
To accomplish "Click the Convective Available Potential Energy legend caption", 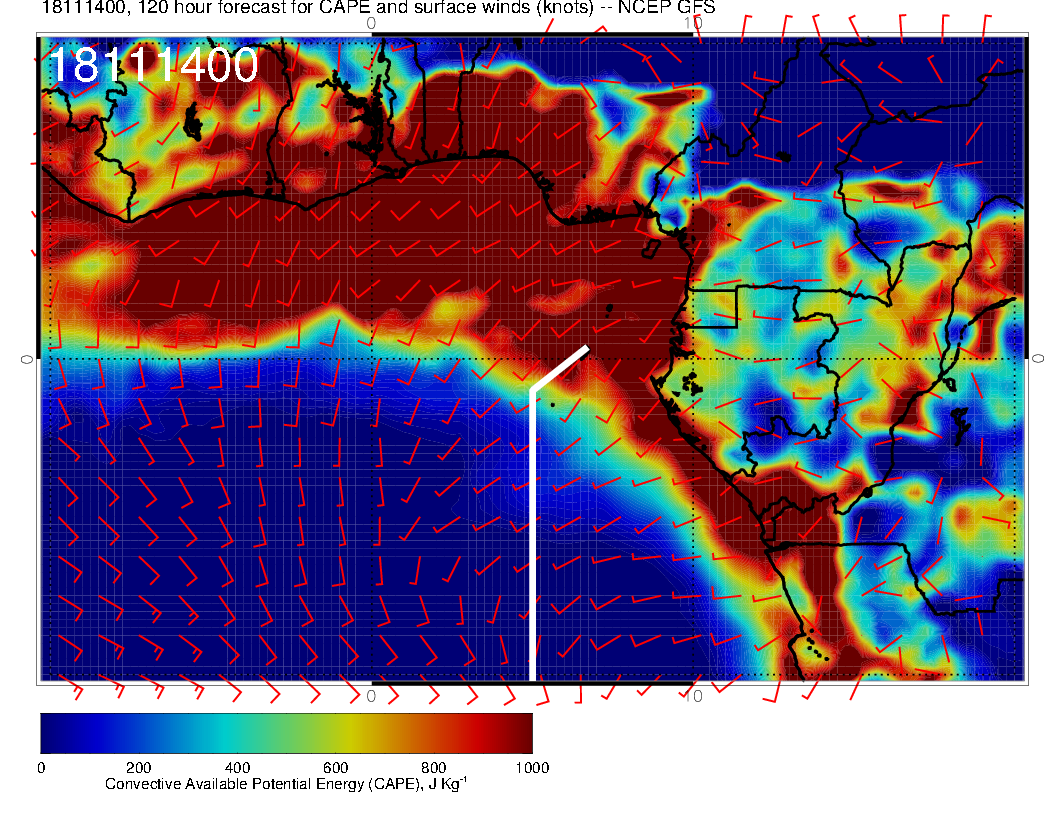I will [x=285, y=785].
